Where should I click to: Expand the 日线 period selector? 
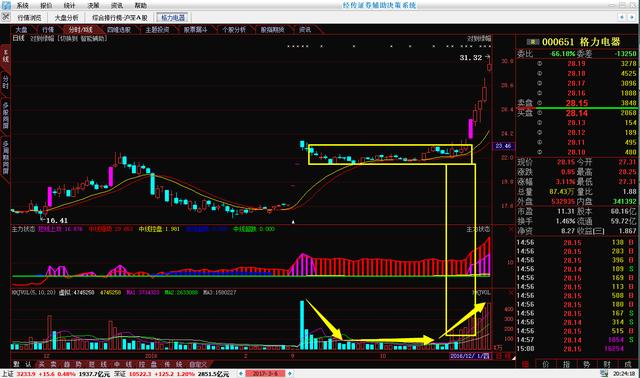point(18,38)
